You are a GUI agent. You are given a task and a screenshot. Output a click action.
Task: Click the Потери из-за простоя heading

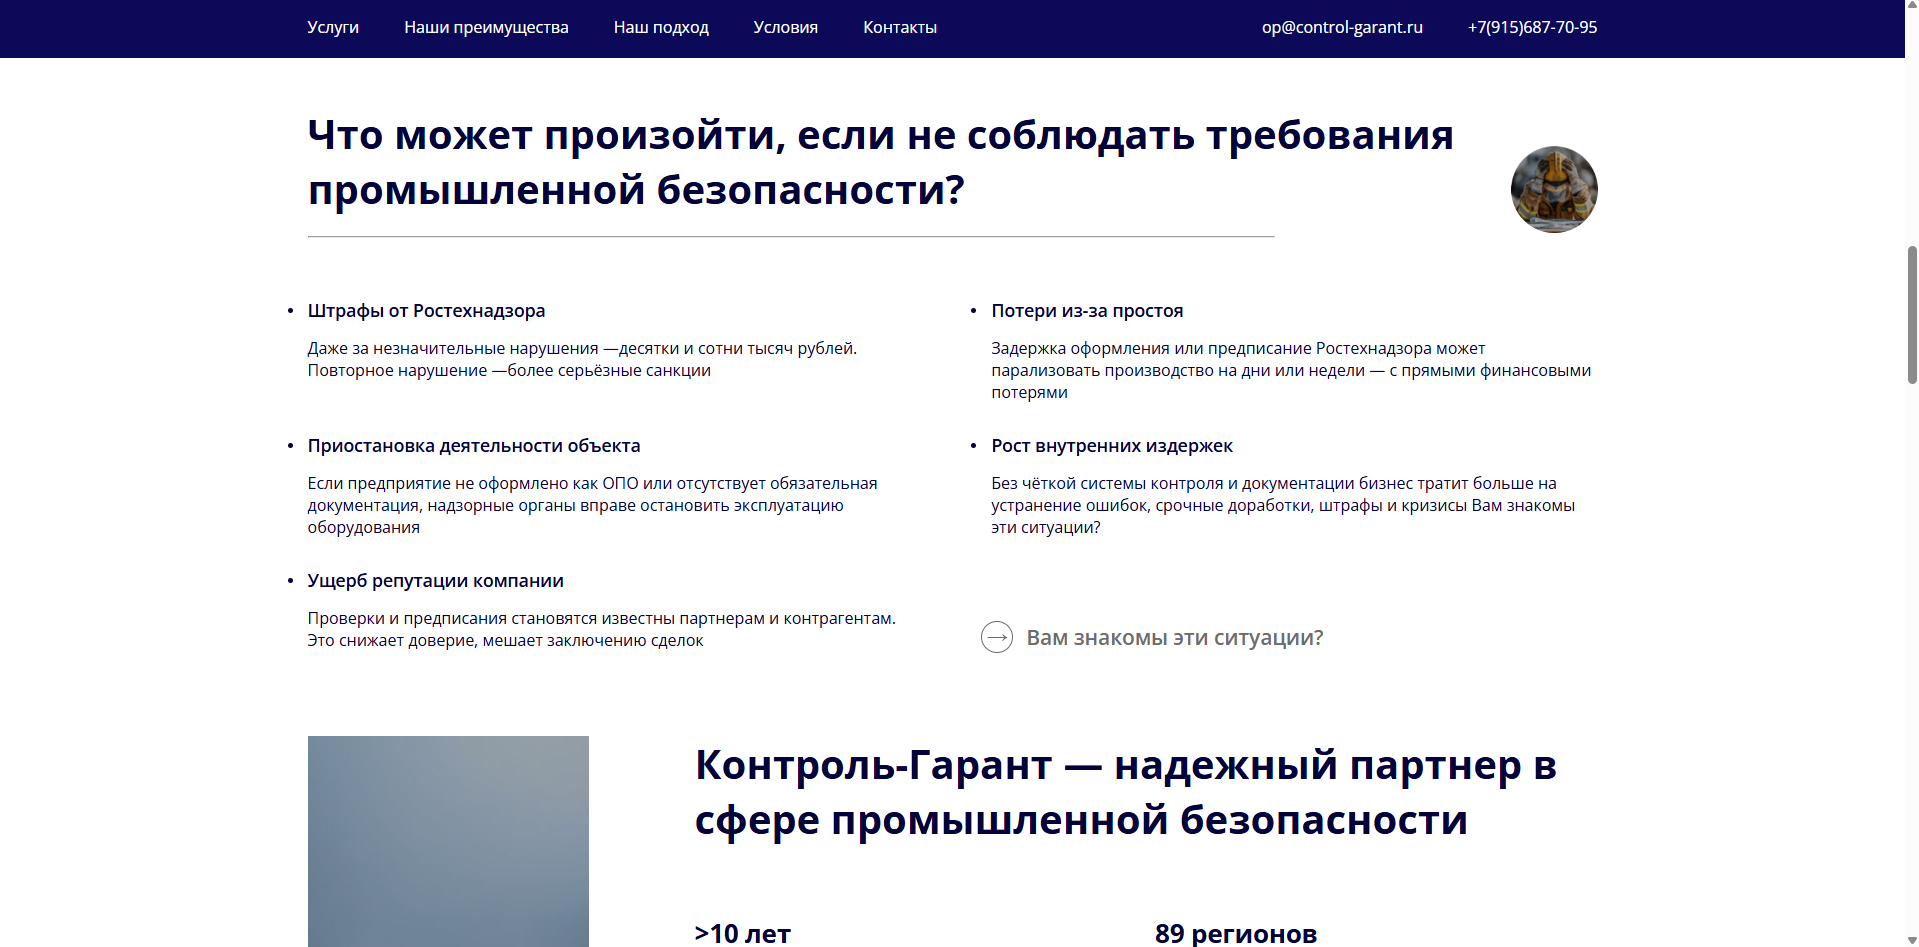click(1087, 311)
